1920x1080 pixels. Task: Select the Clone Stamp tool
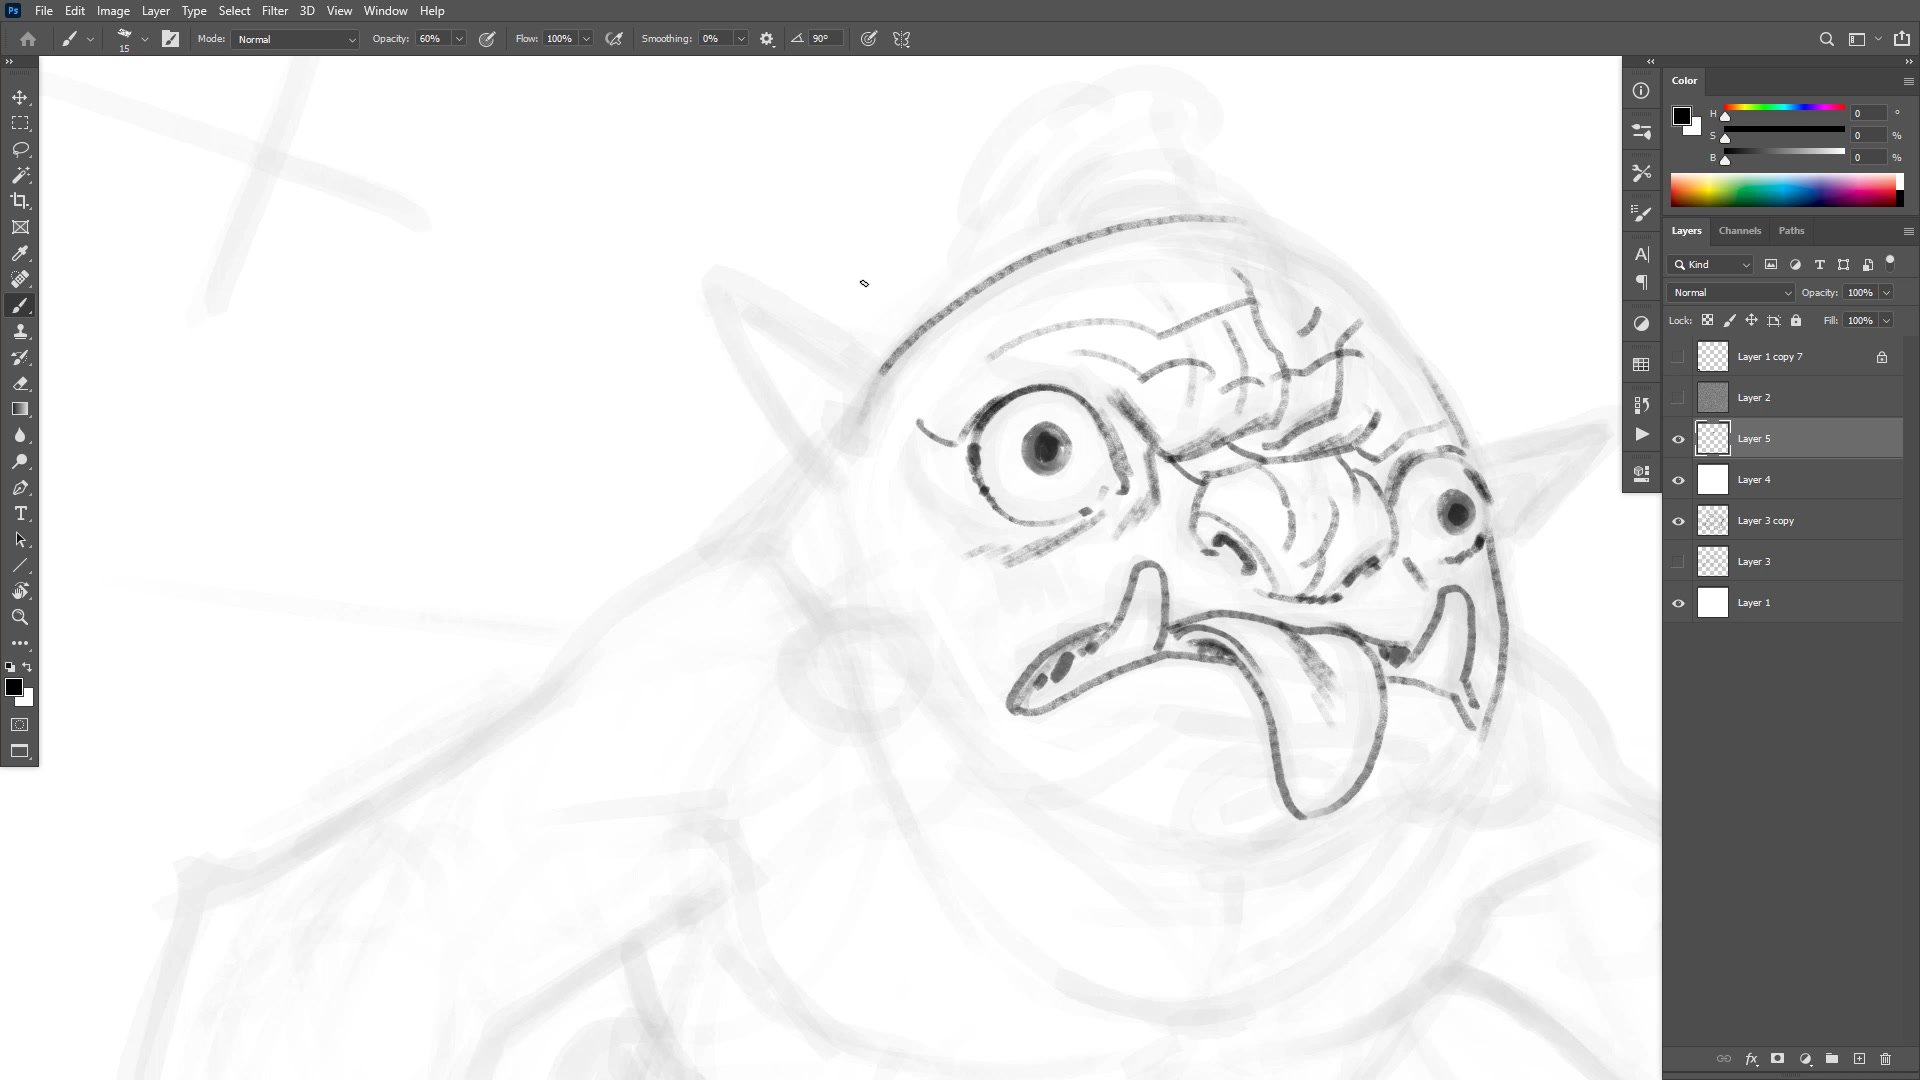[20, 331]
